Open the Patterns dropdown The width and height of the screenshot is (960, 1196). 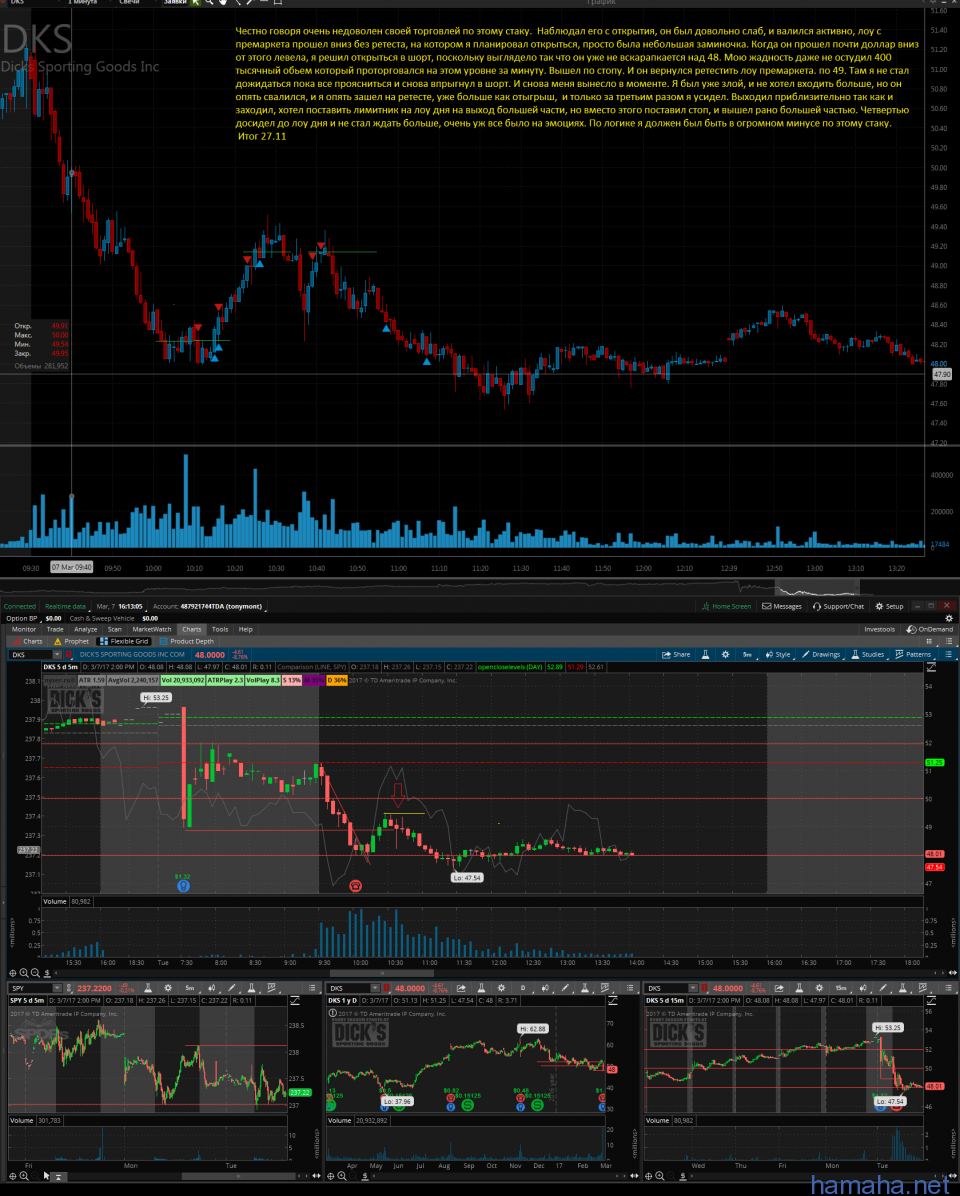tap(913, 654)
